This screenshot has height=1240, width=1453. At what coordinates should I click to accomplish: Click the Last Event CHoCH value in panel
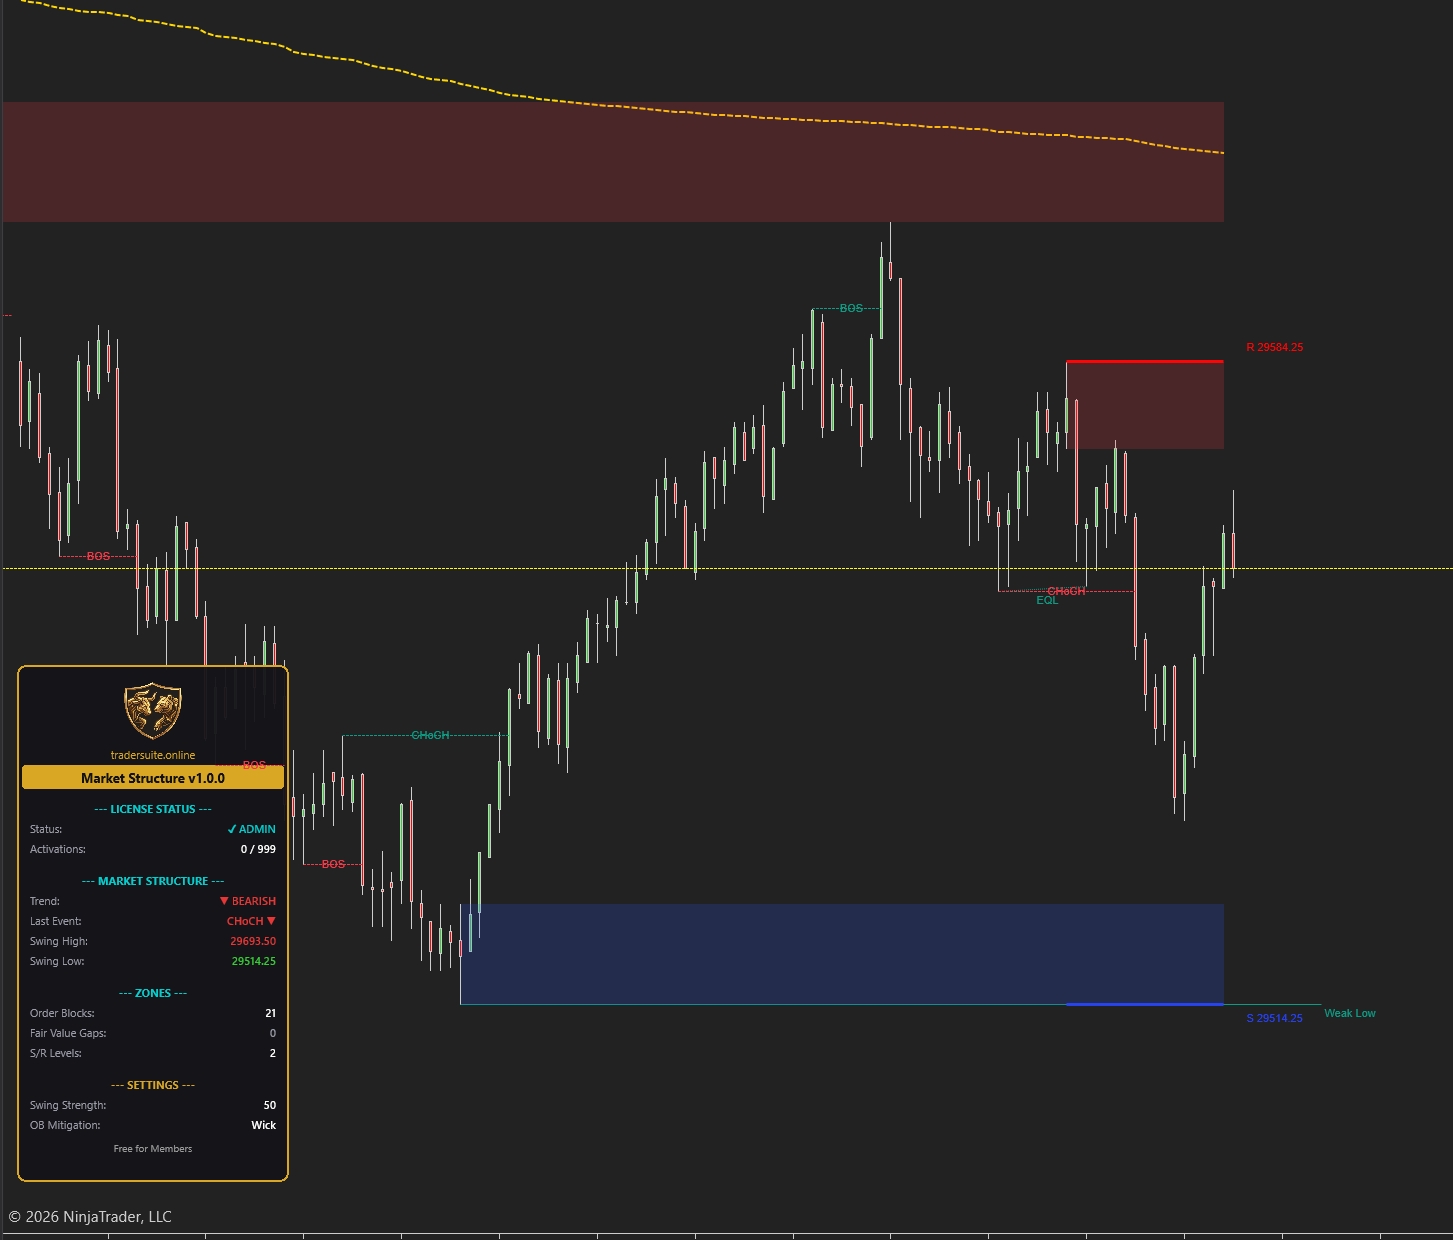251,921
